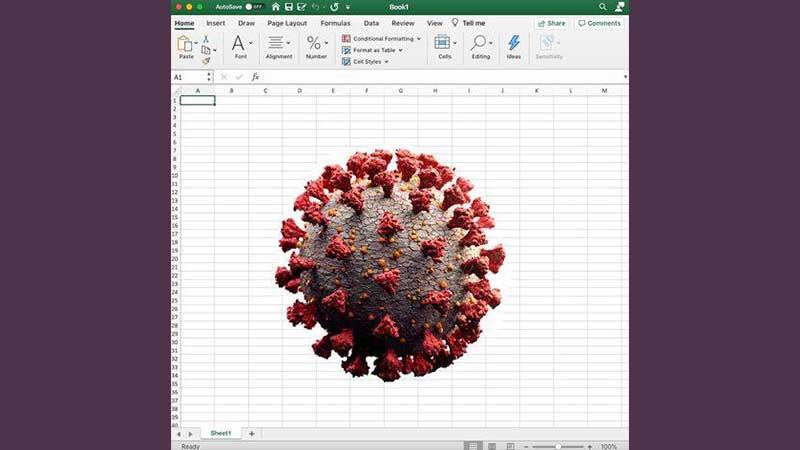Open the View ribbon tab

pos(435,23)
